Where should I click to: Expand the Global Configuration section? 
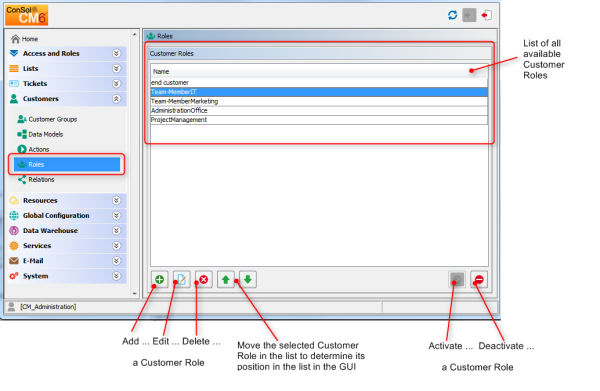[x=117, y=215]
